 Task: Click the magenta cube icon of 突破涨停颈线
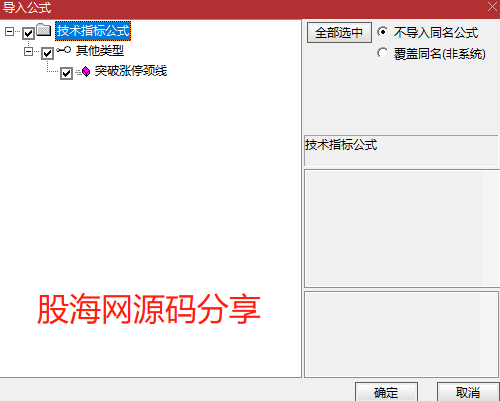[x=85, y=71]
